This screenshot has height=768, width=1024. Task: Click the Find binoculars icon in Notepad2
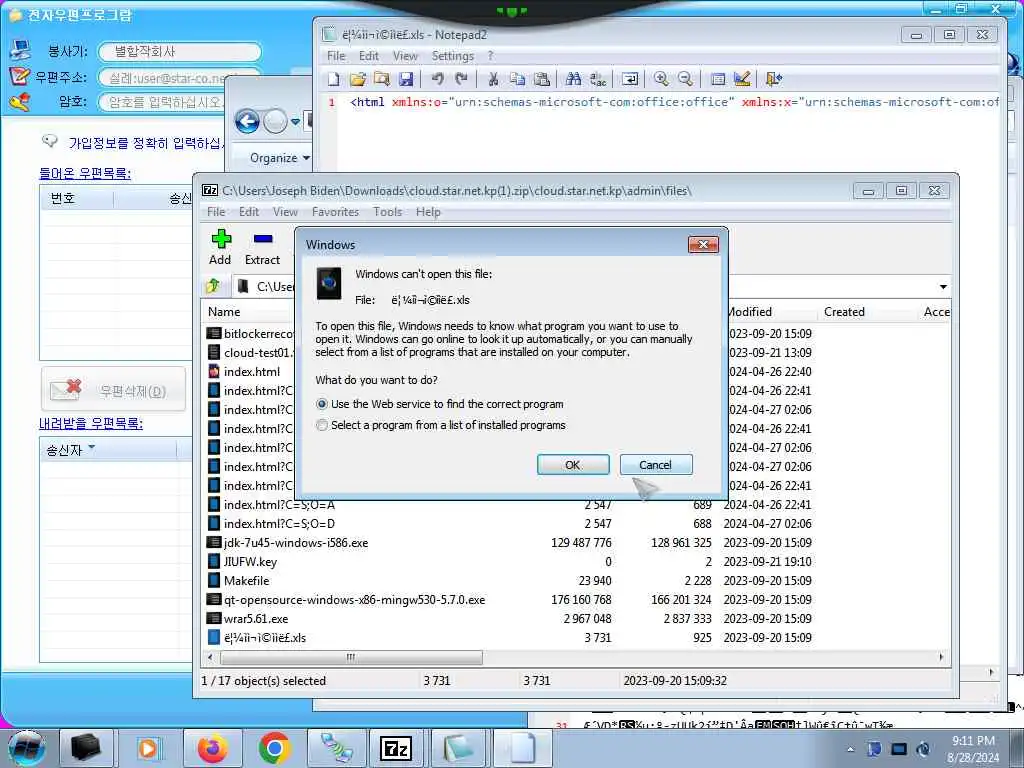pyautogui.click(x=573, y=79)
